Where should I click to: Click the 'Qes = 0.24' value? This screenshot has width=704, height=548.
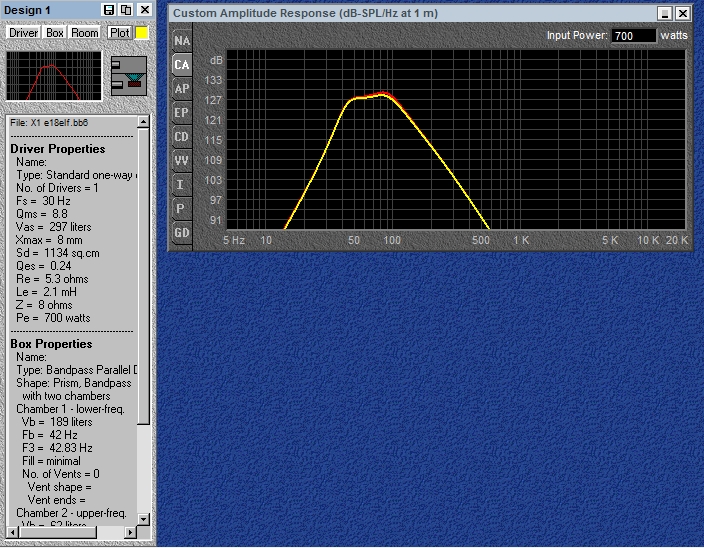[x=44, y=266]
